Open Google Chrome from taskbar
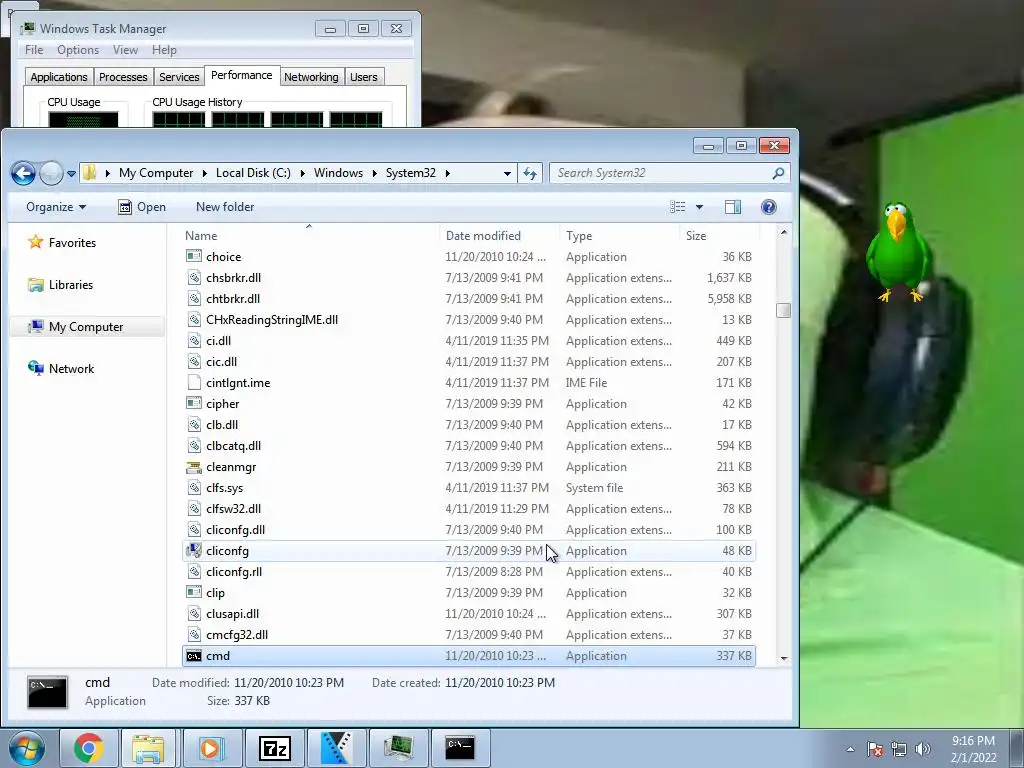 point(89,748)
